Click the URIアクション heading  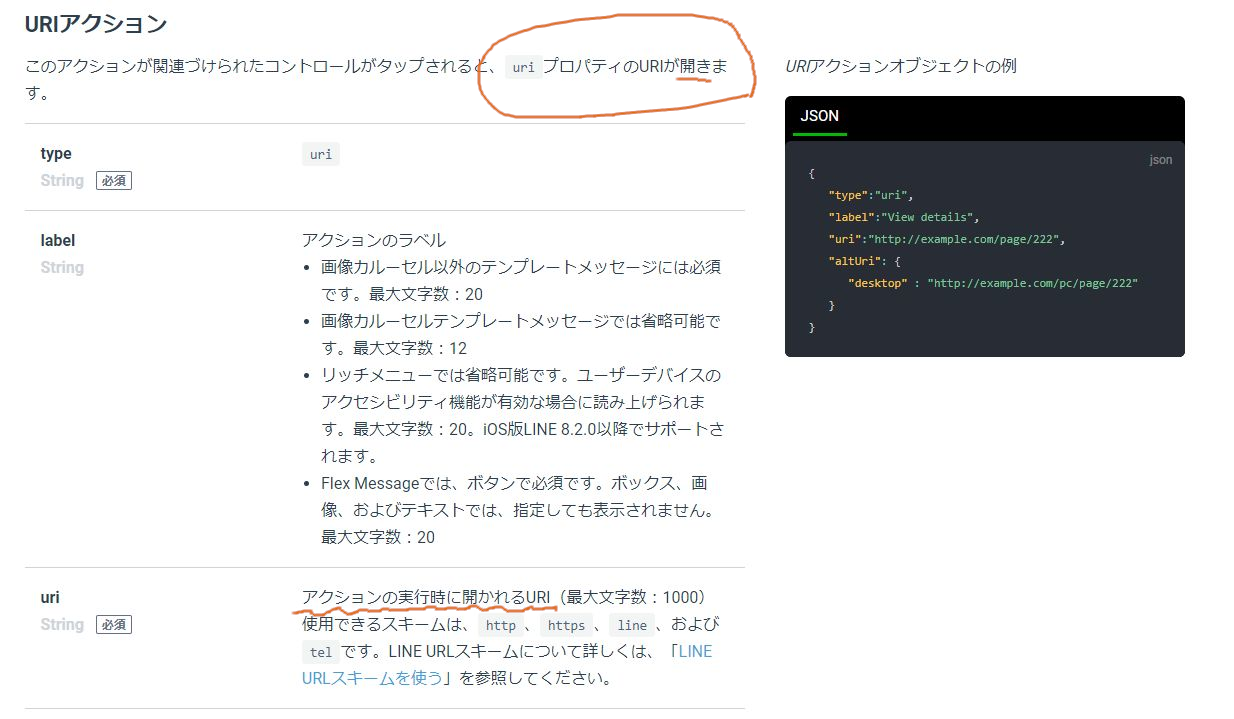tap(96, 23)
